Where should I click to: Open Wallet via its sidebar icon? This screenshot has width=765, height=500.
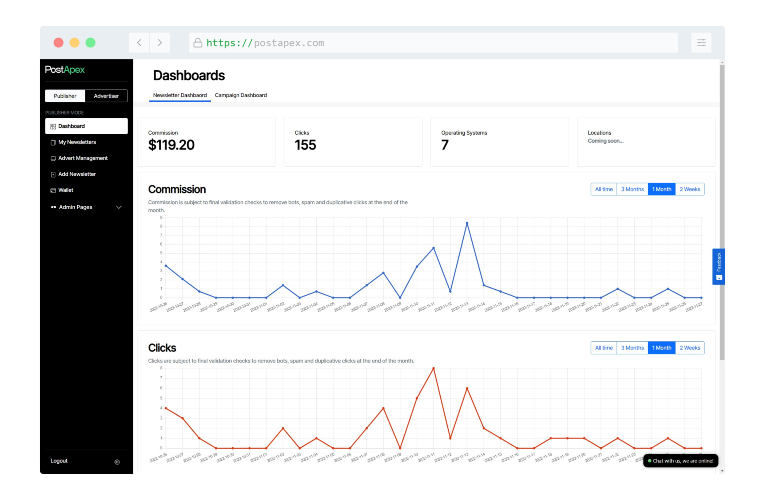(x=53, y=190)
